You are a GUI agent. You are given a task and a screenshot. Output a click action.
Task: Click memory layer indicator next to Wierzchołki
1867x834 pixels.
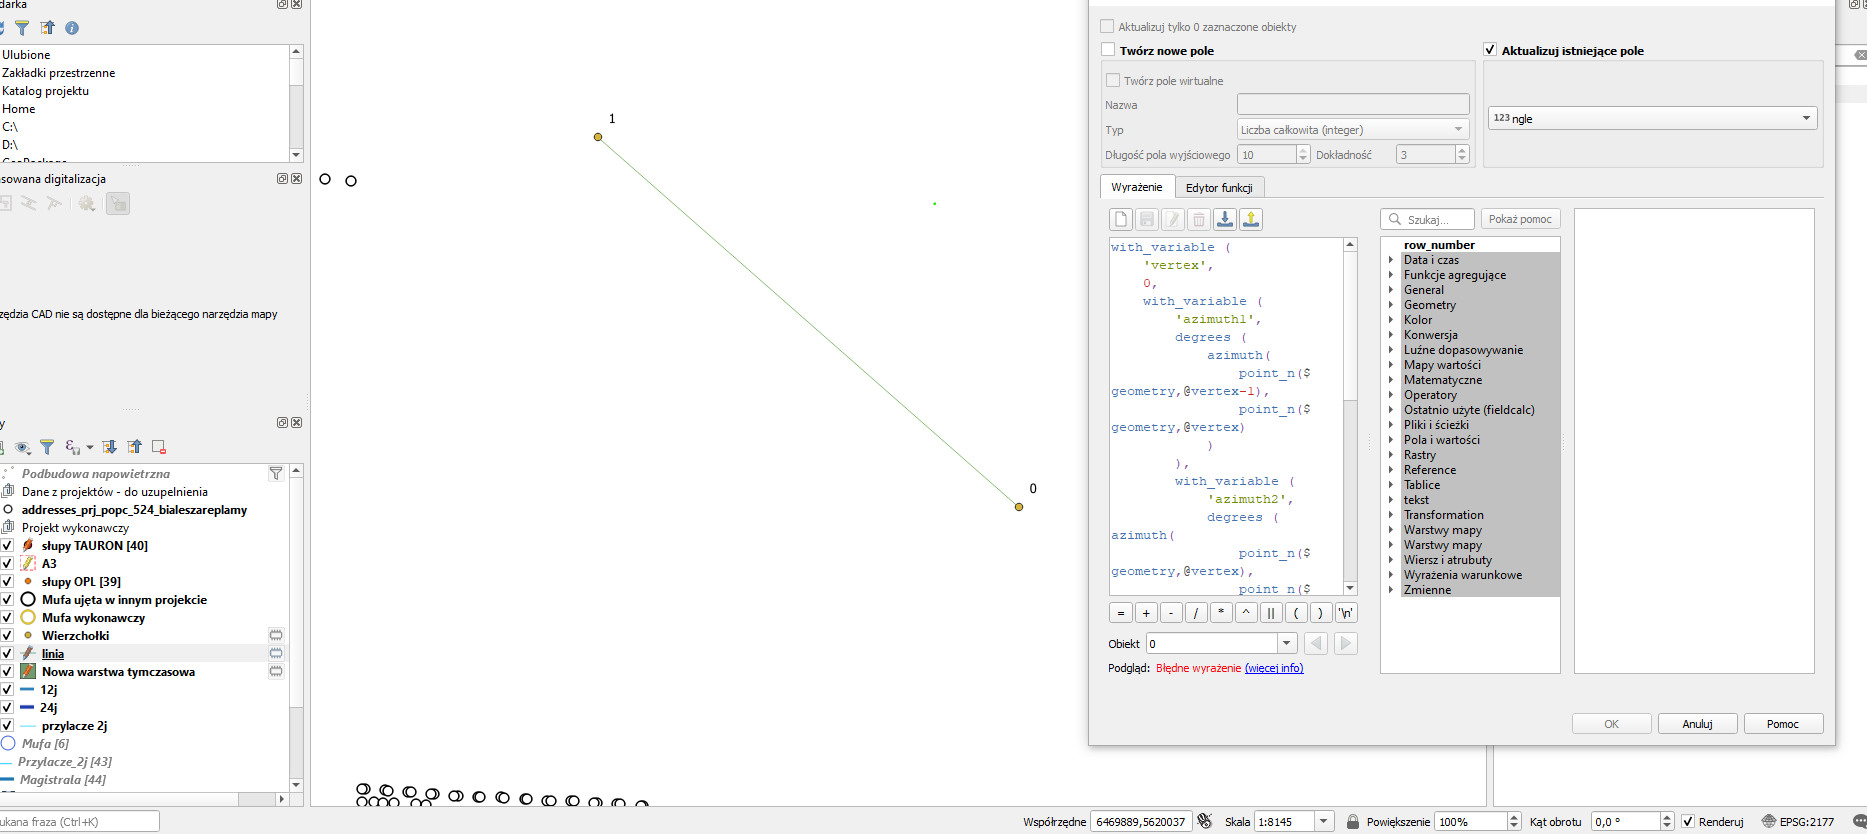pyautogui.click(x=276, y=635)
